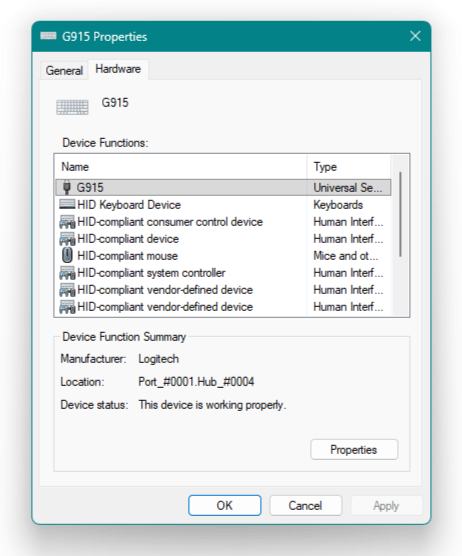Click the HID-compliant system controller icon
Viewport: 462px width, 556px height.
[67, 273]
